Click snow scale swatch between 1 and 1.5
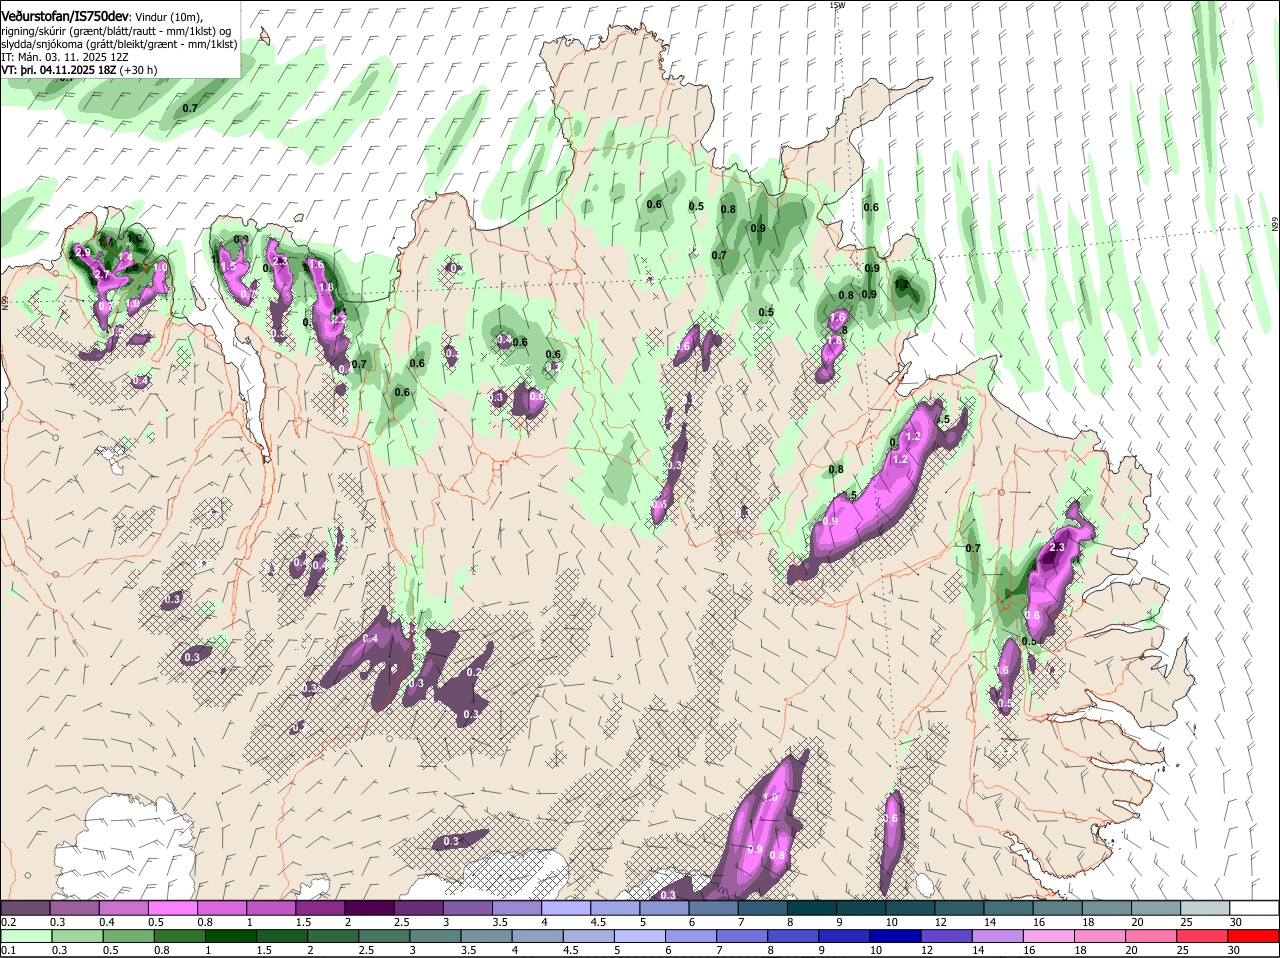Screen dimensions: 1280x958 click(x=271, y=907)
